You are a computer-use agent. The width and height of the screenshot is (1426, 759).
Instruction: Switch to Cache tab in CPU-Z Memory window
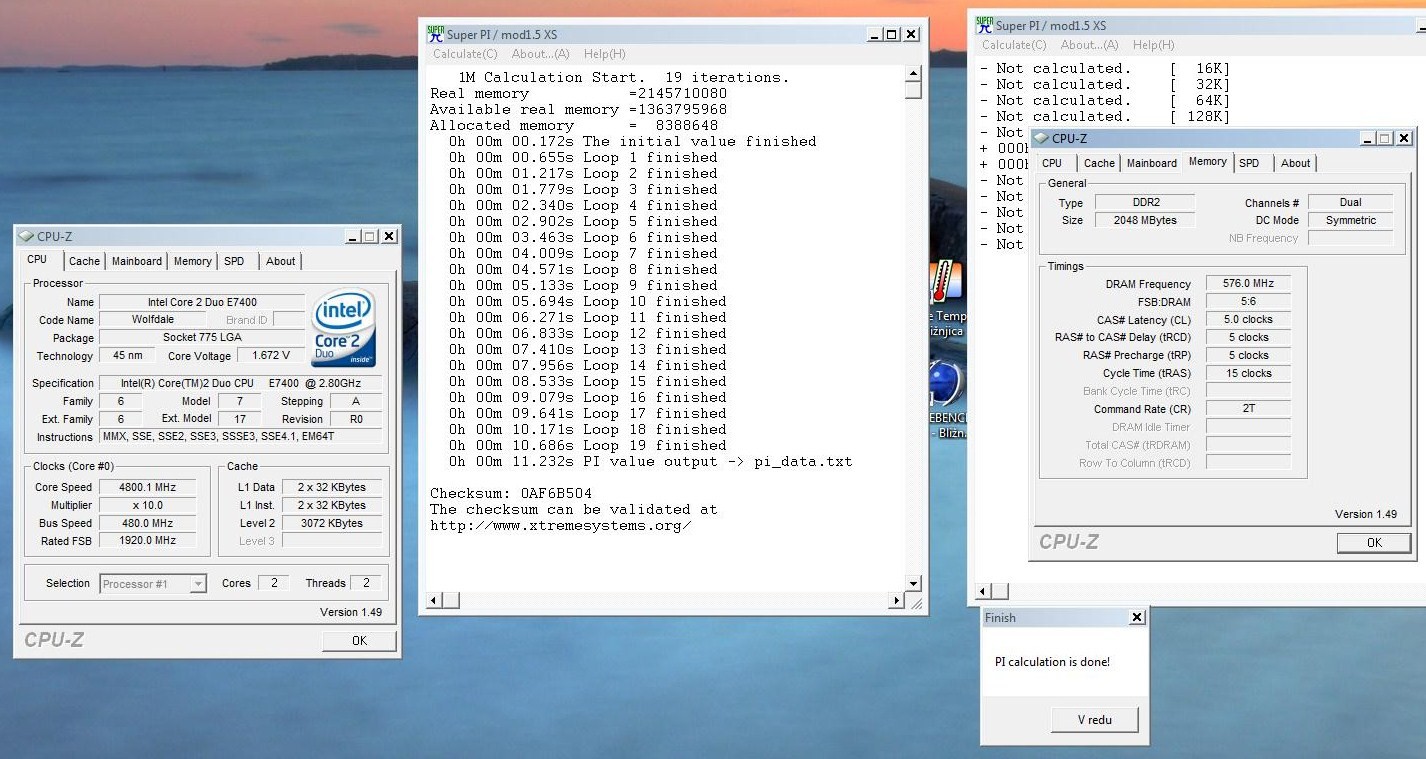click(x=1099, y=163)
